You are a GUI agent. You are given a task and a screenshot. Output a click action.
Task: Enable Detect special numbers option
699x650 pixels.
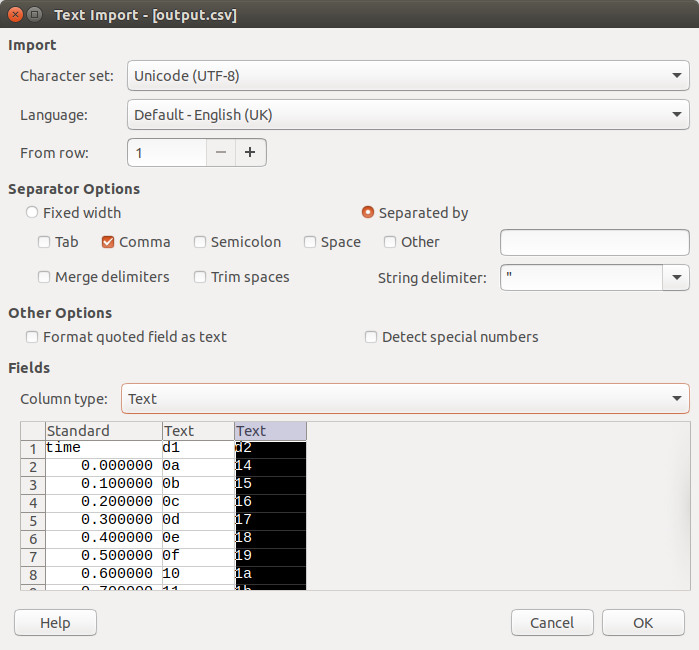(371, 337)
